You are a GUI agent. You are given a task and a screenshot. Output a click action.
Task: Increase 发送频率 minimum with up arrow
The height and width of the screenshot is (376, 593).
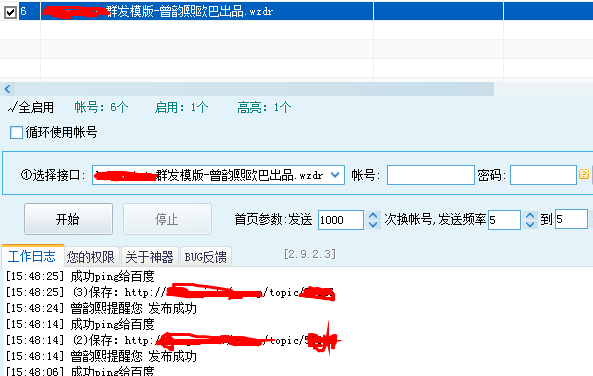click(x=530, y=215)
